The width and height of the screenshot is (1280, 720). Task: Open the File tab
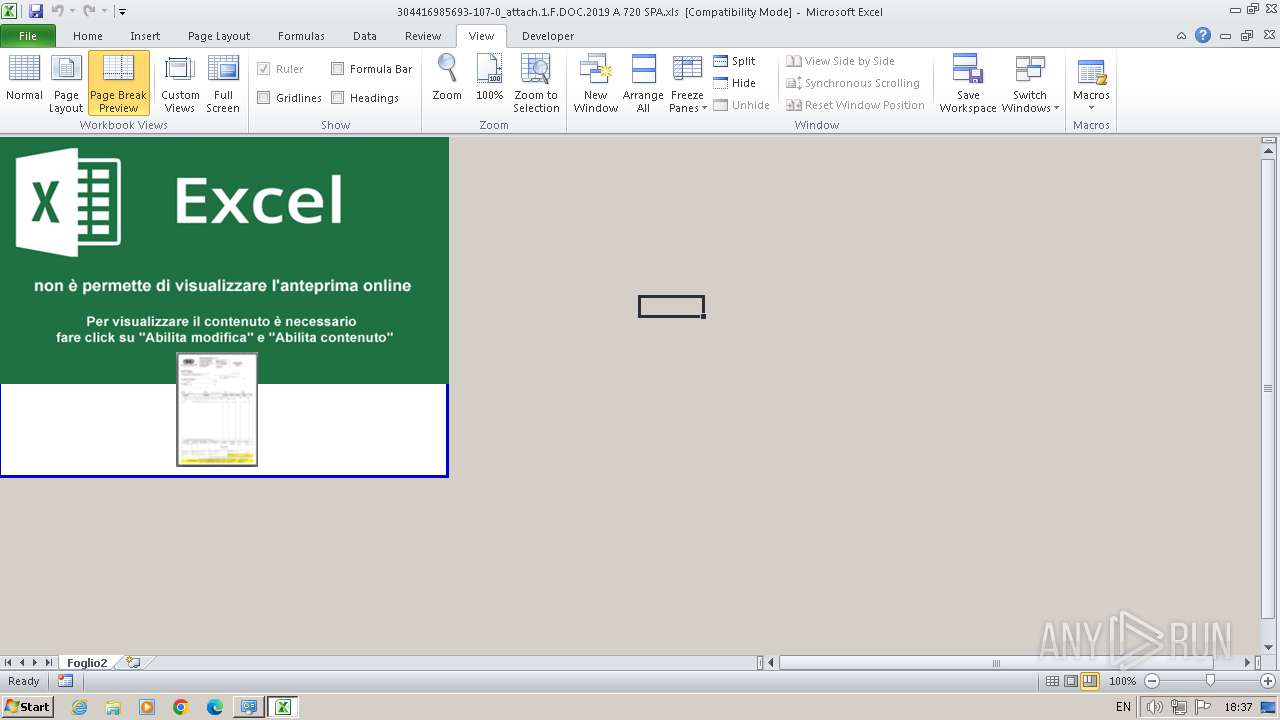pos(28,36)
